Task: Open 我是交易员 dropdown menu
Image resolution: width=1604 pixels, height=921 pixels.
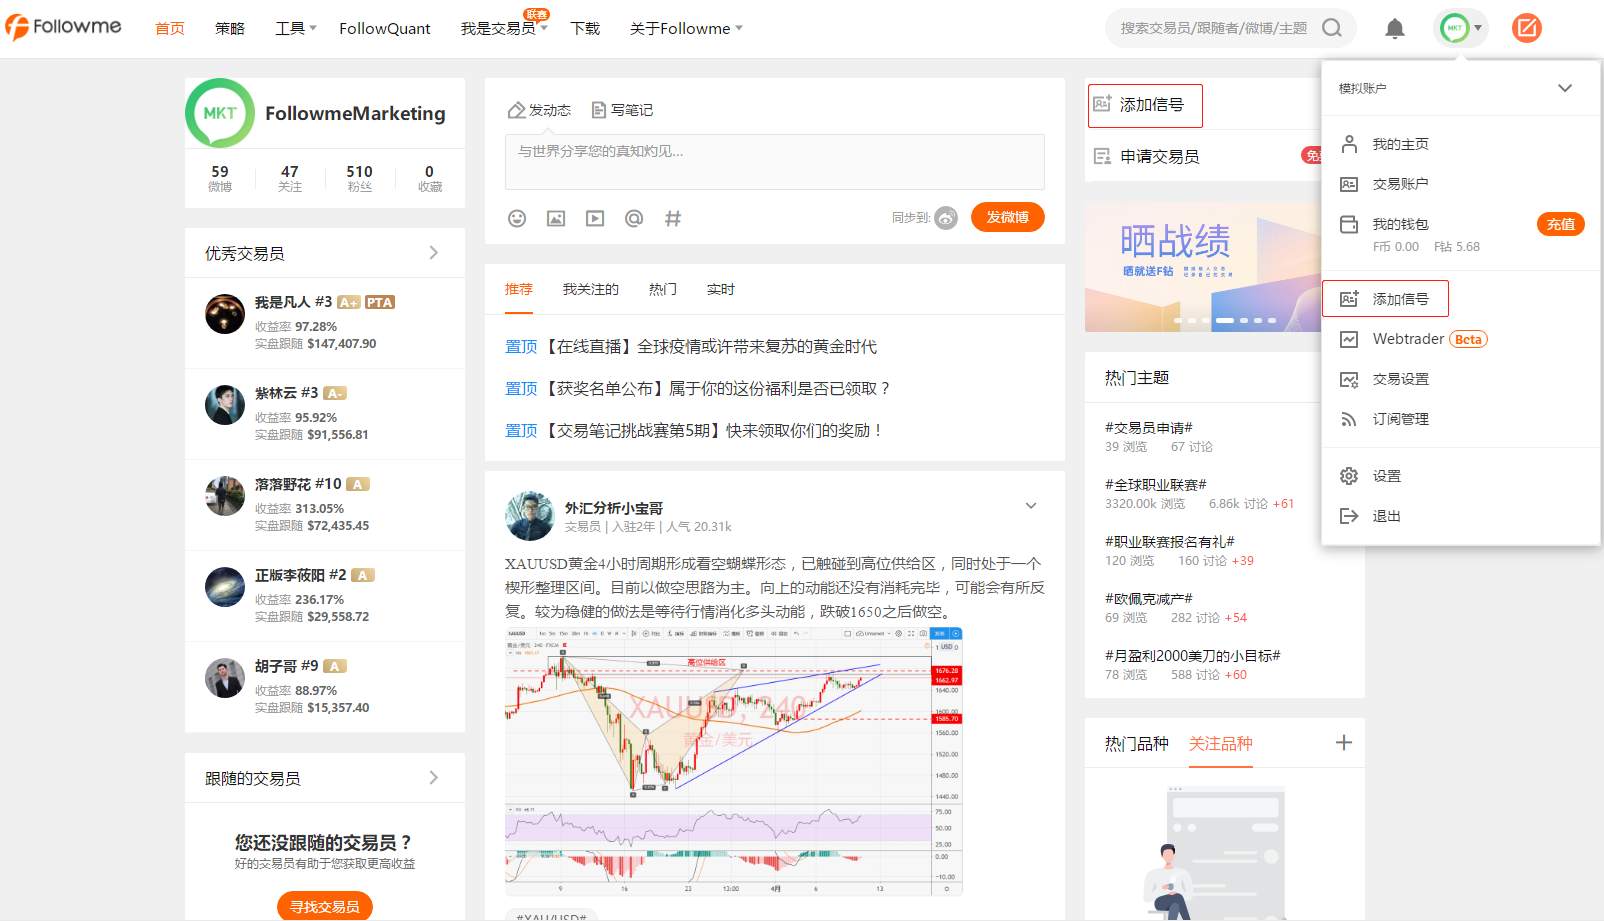Action: pos(504,28)
